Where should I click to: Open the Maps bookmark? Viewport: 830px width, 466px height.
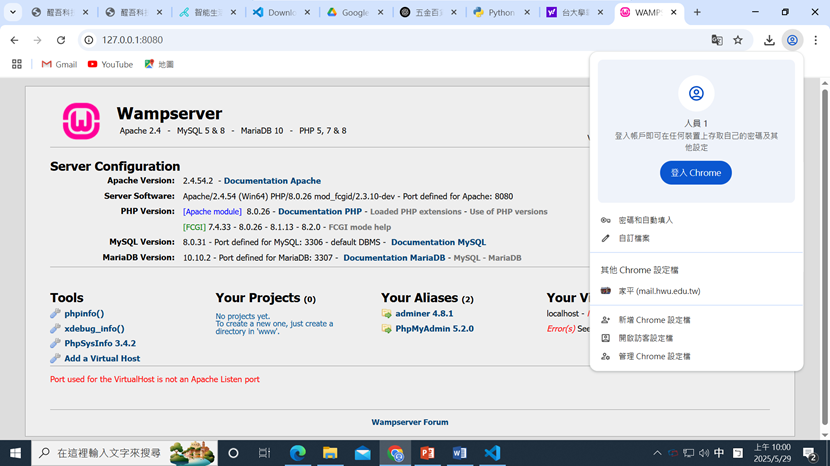(159, 64)
